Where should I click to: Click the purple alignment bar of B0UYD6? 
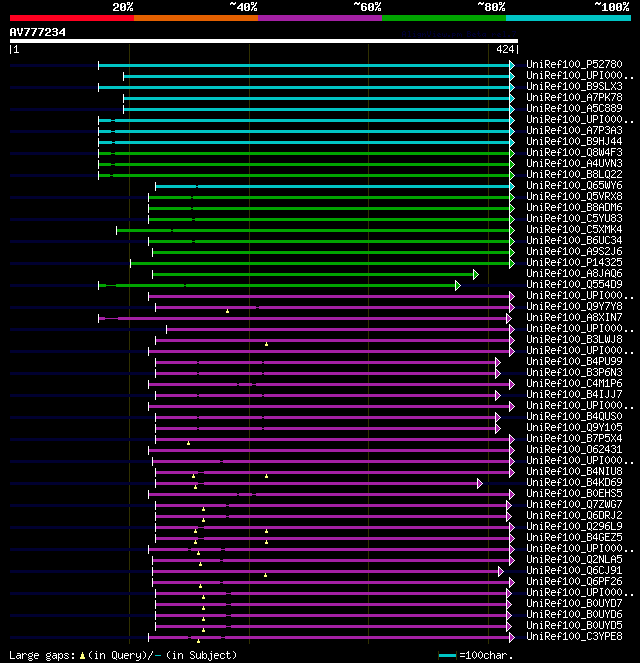click(331, 615)
